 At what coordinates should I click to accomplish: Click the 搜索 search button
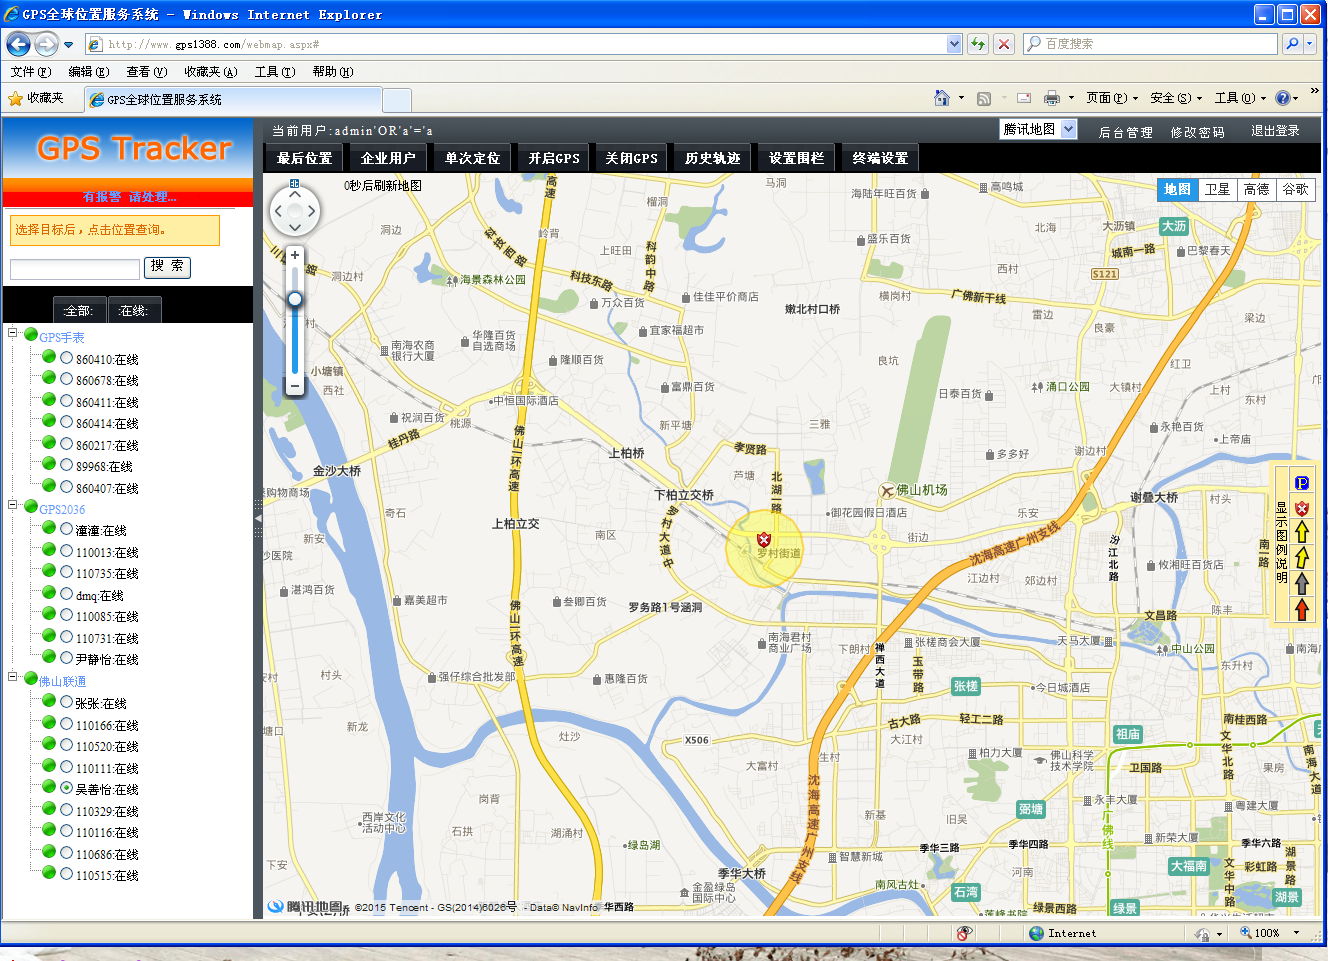pyautogui.click(x=167, y=266)
